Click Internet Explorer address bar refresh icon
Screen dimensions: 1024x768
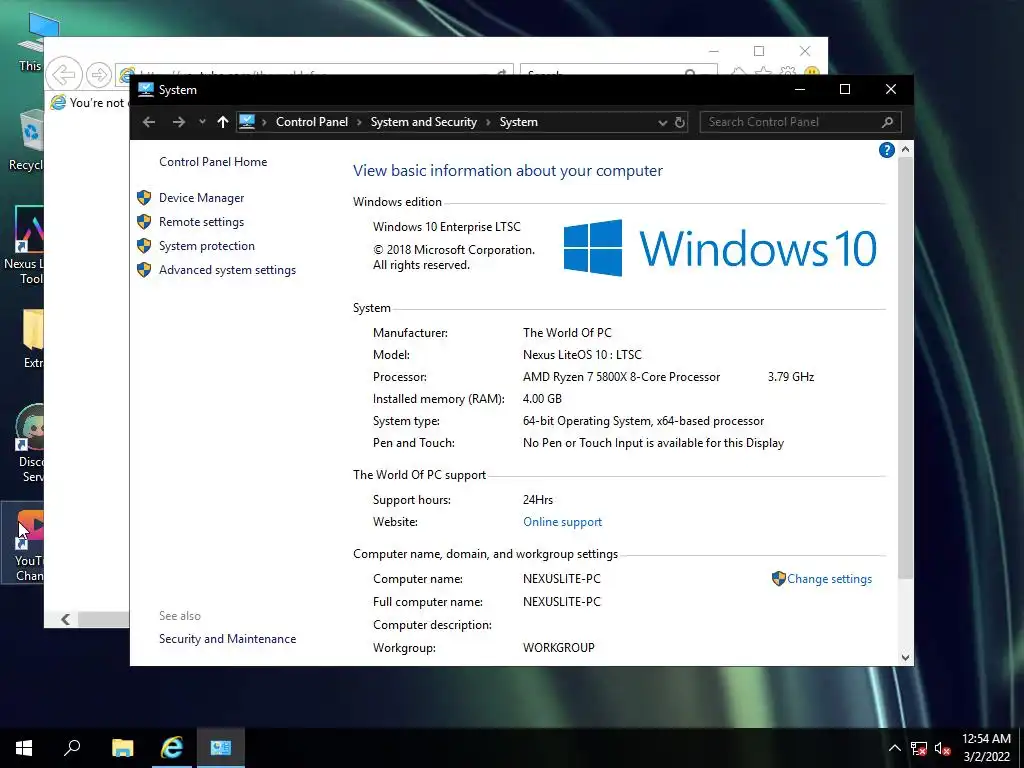click(x=502, y=72)
